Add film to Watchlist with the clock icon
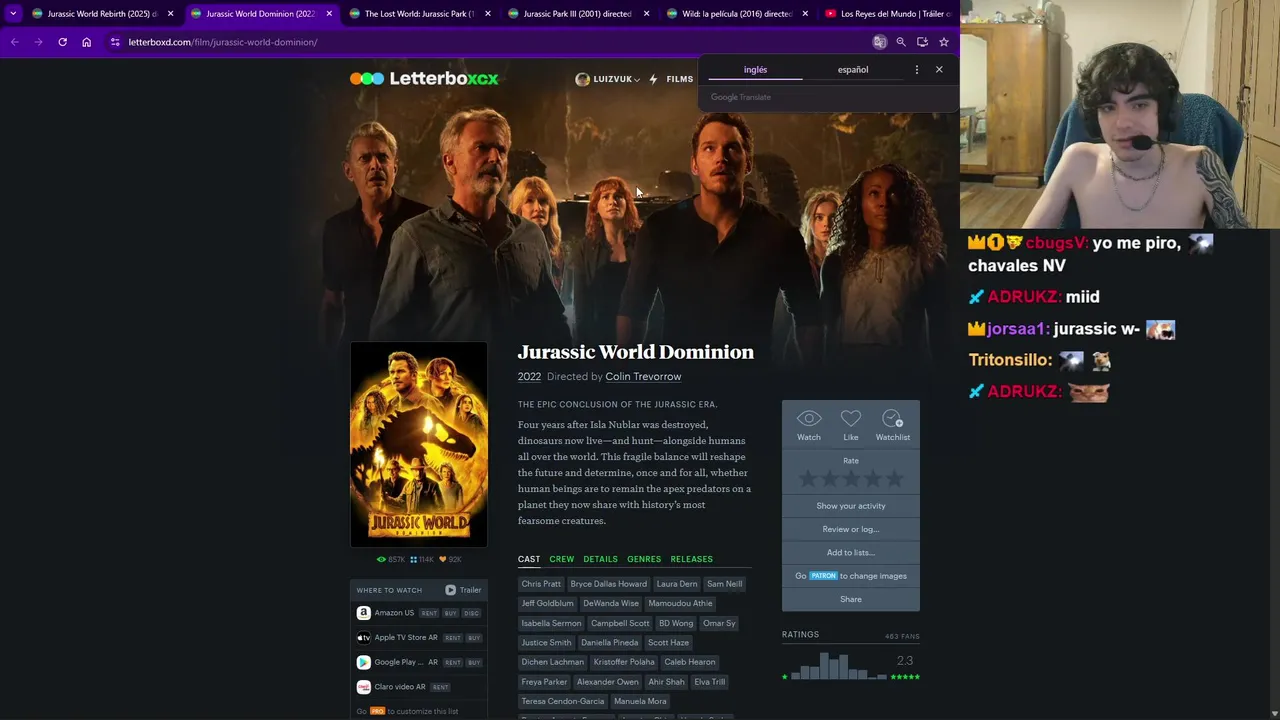Screen dimensions: 1280x720 [893, 419]
